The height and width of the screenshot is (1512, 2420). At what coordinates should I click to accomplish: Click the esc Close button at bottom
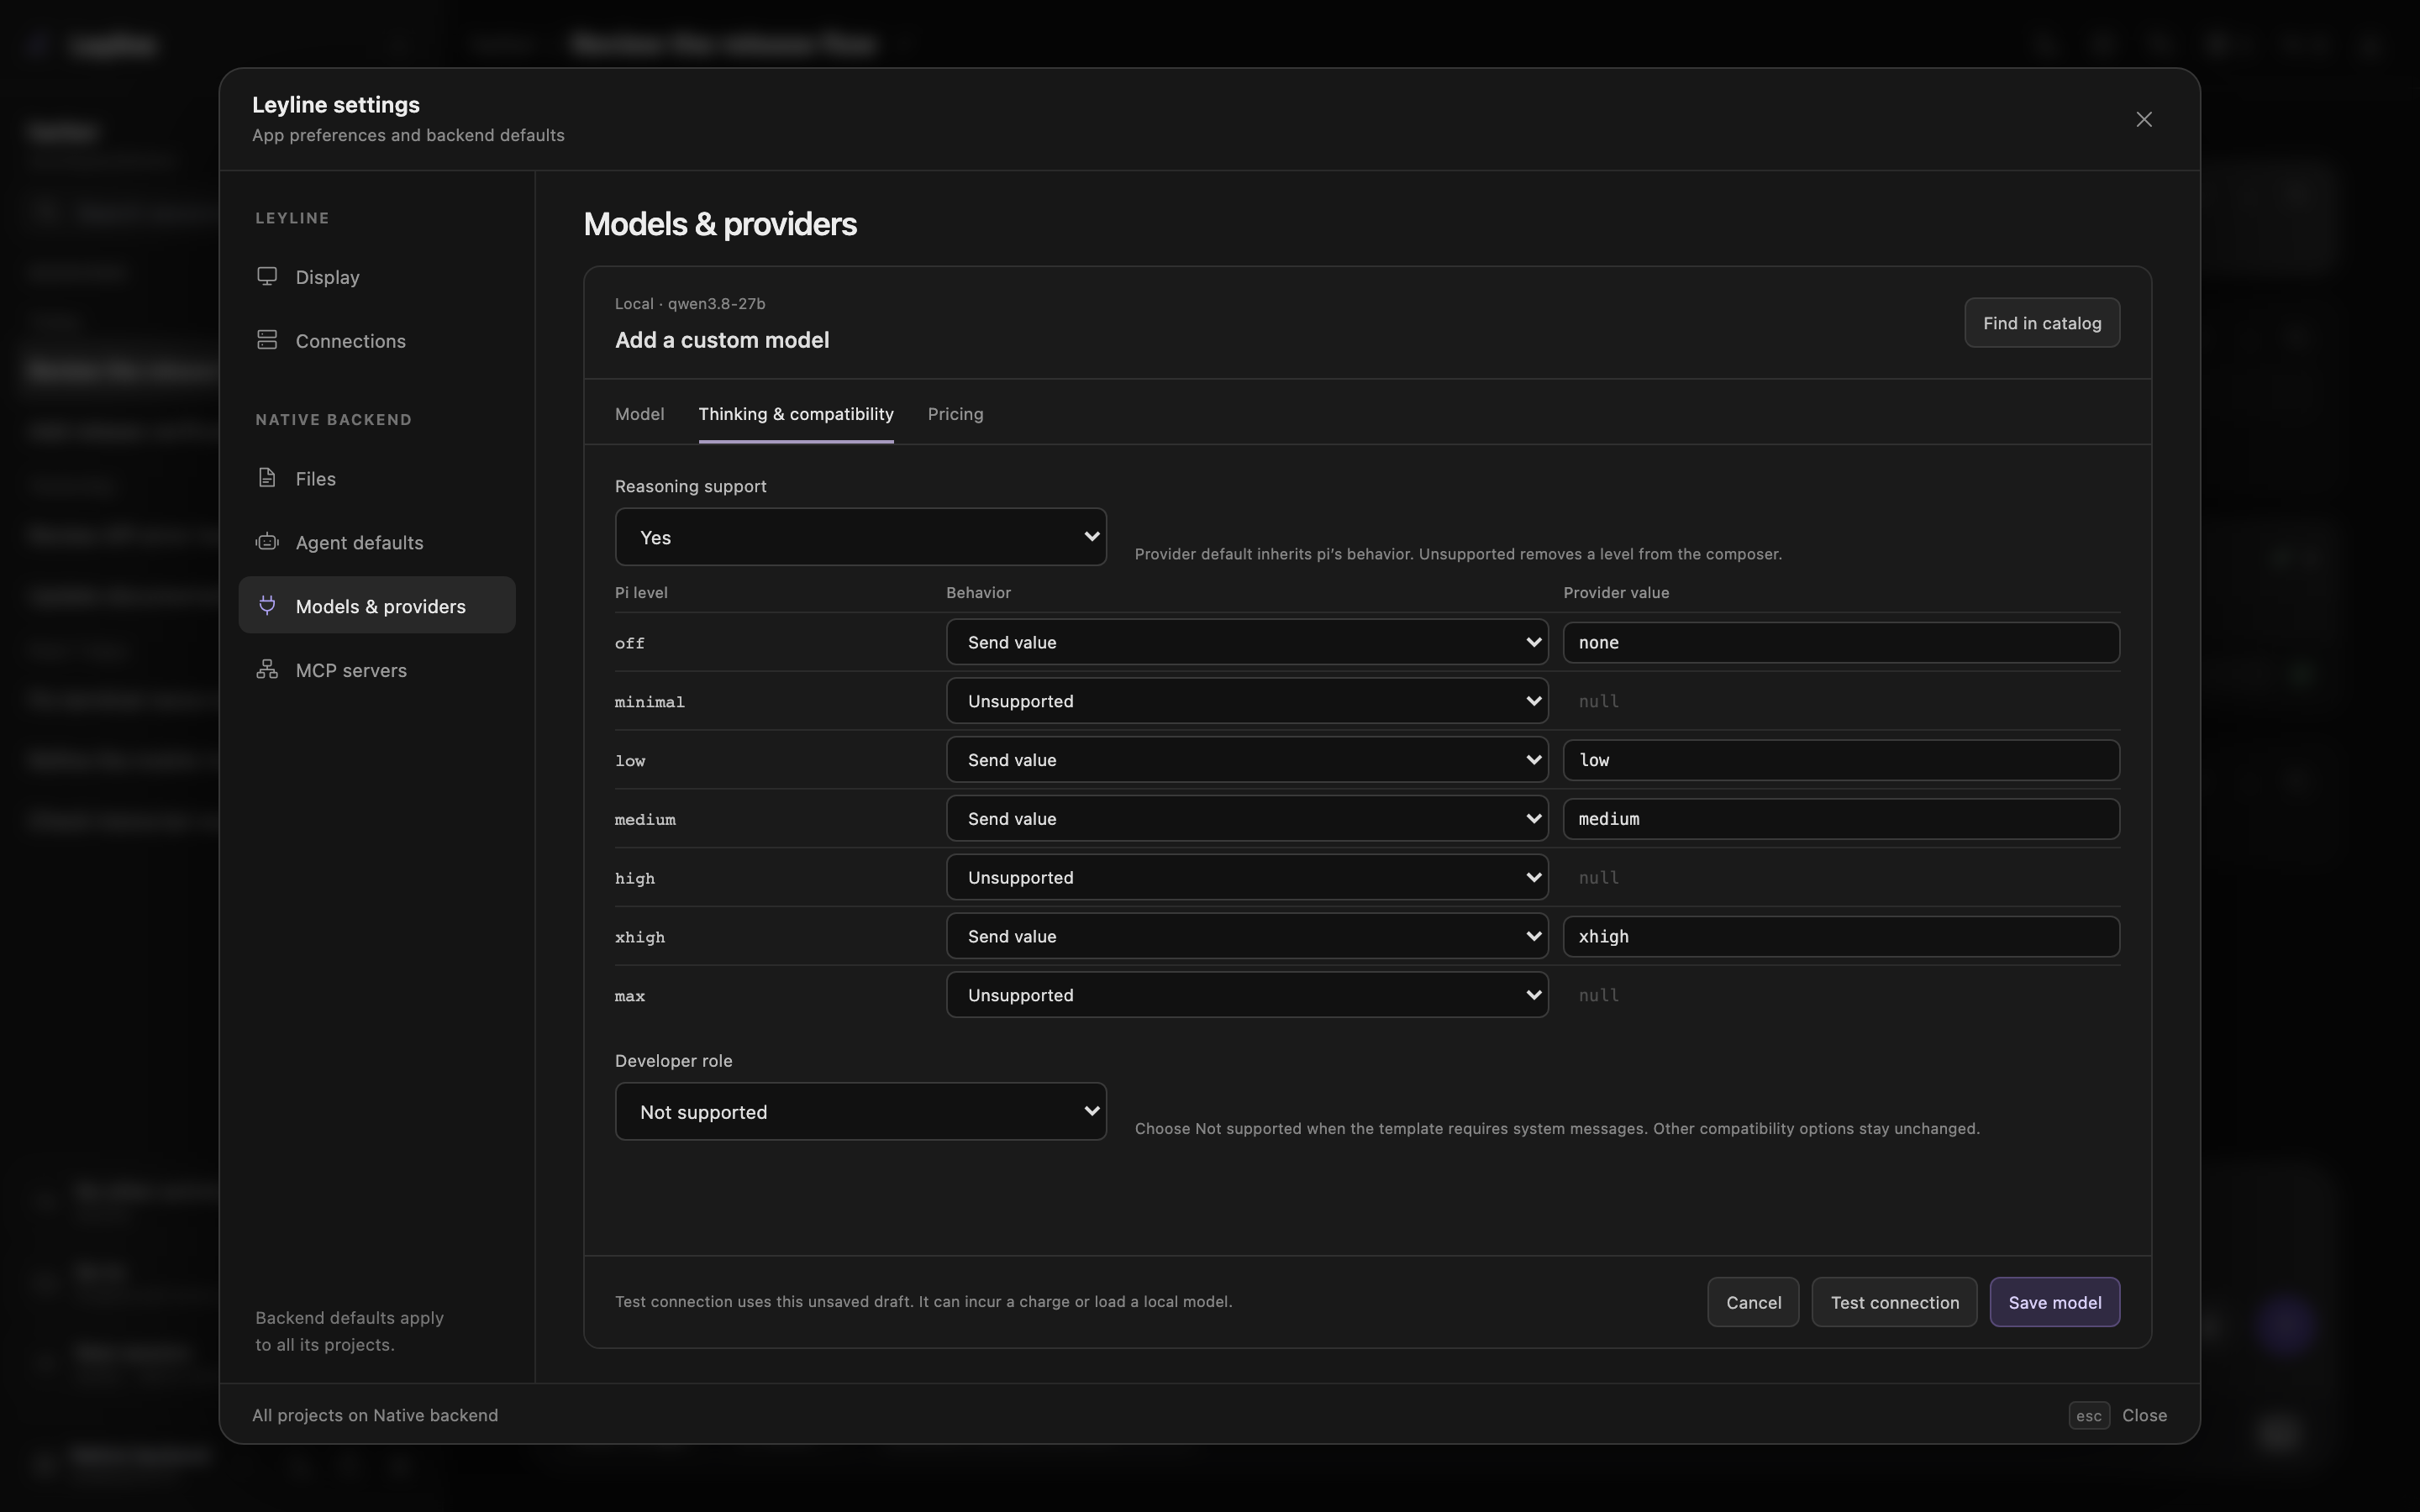(2118, 1415)
